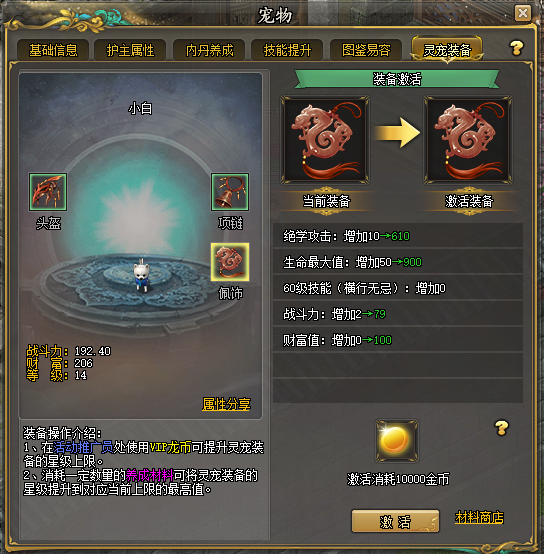Click the 激活 button

(x=395, y=521)
